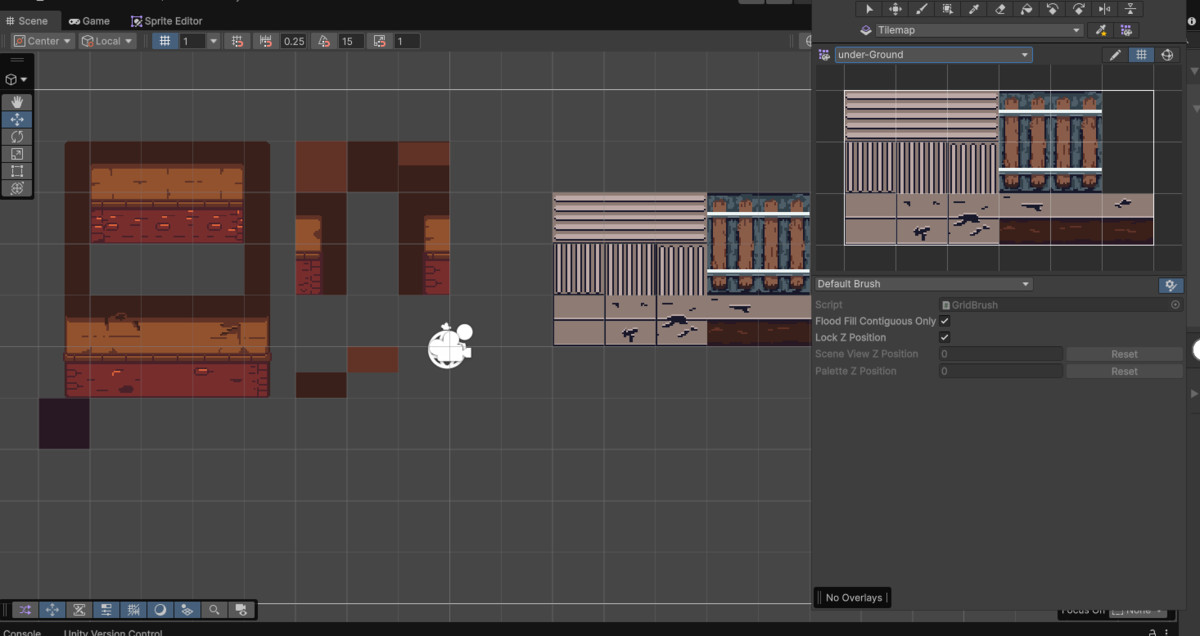
Task: Open the Sprite Editor tab
Action: pyautogui.click(x=167, y=21)
